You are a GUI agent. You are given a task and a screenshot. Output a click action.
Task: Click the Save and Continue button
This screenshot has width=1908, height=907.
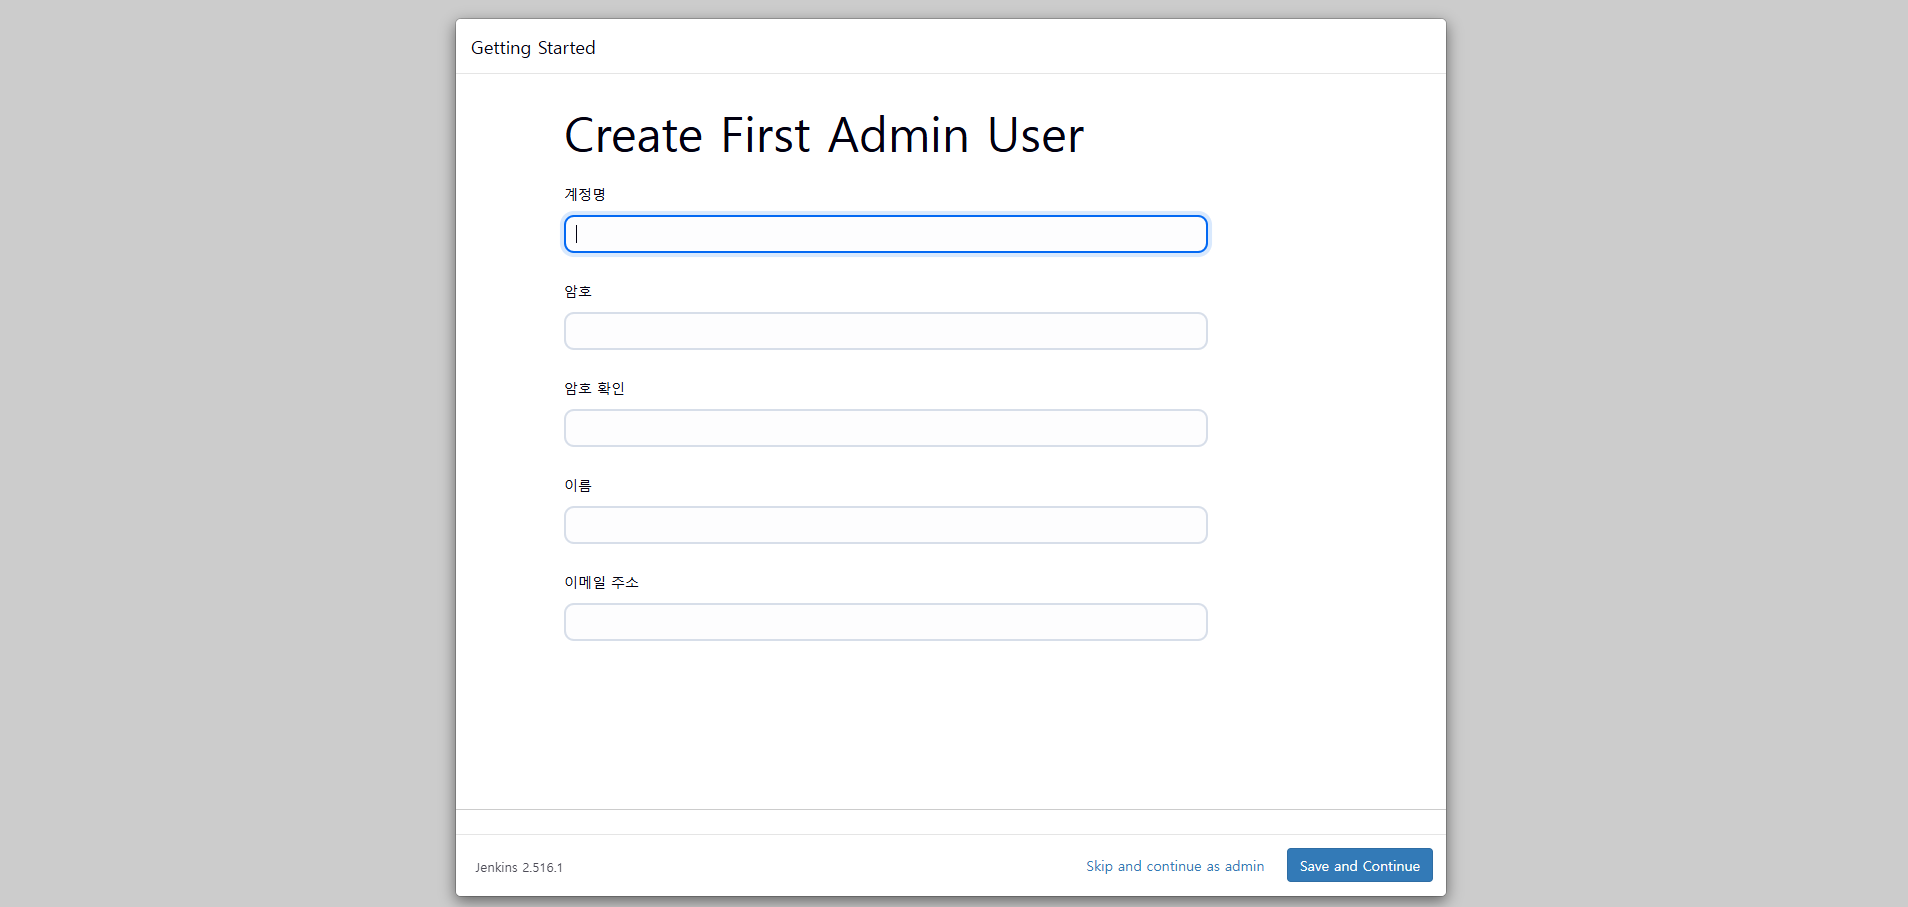tap(1359, 865)
